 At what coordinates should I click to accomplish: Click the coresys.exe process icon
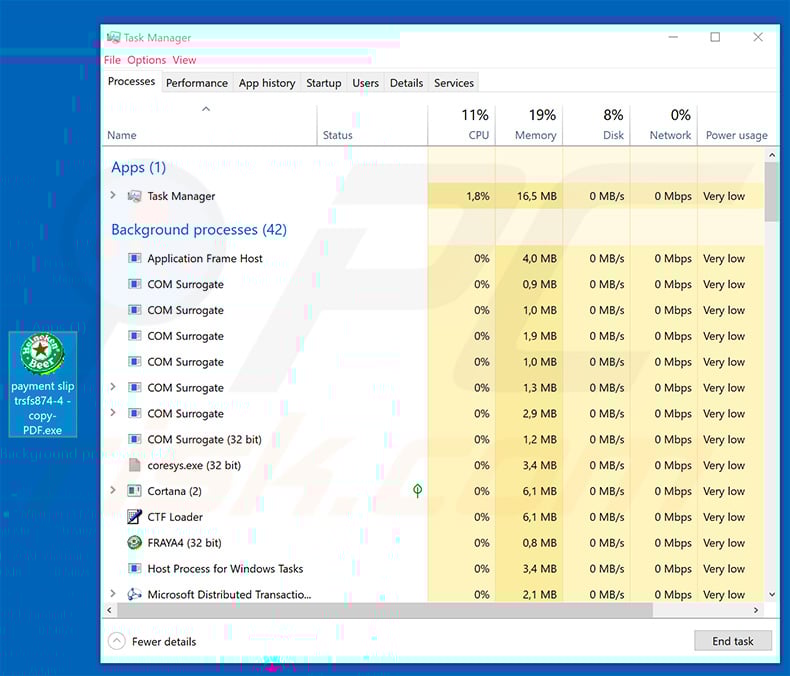(135, 465)
